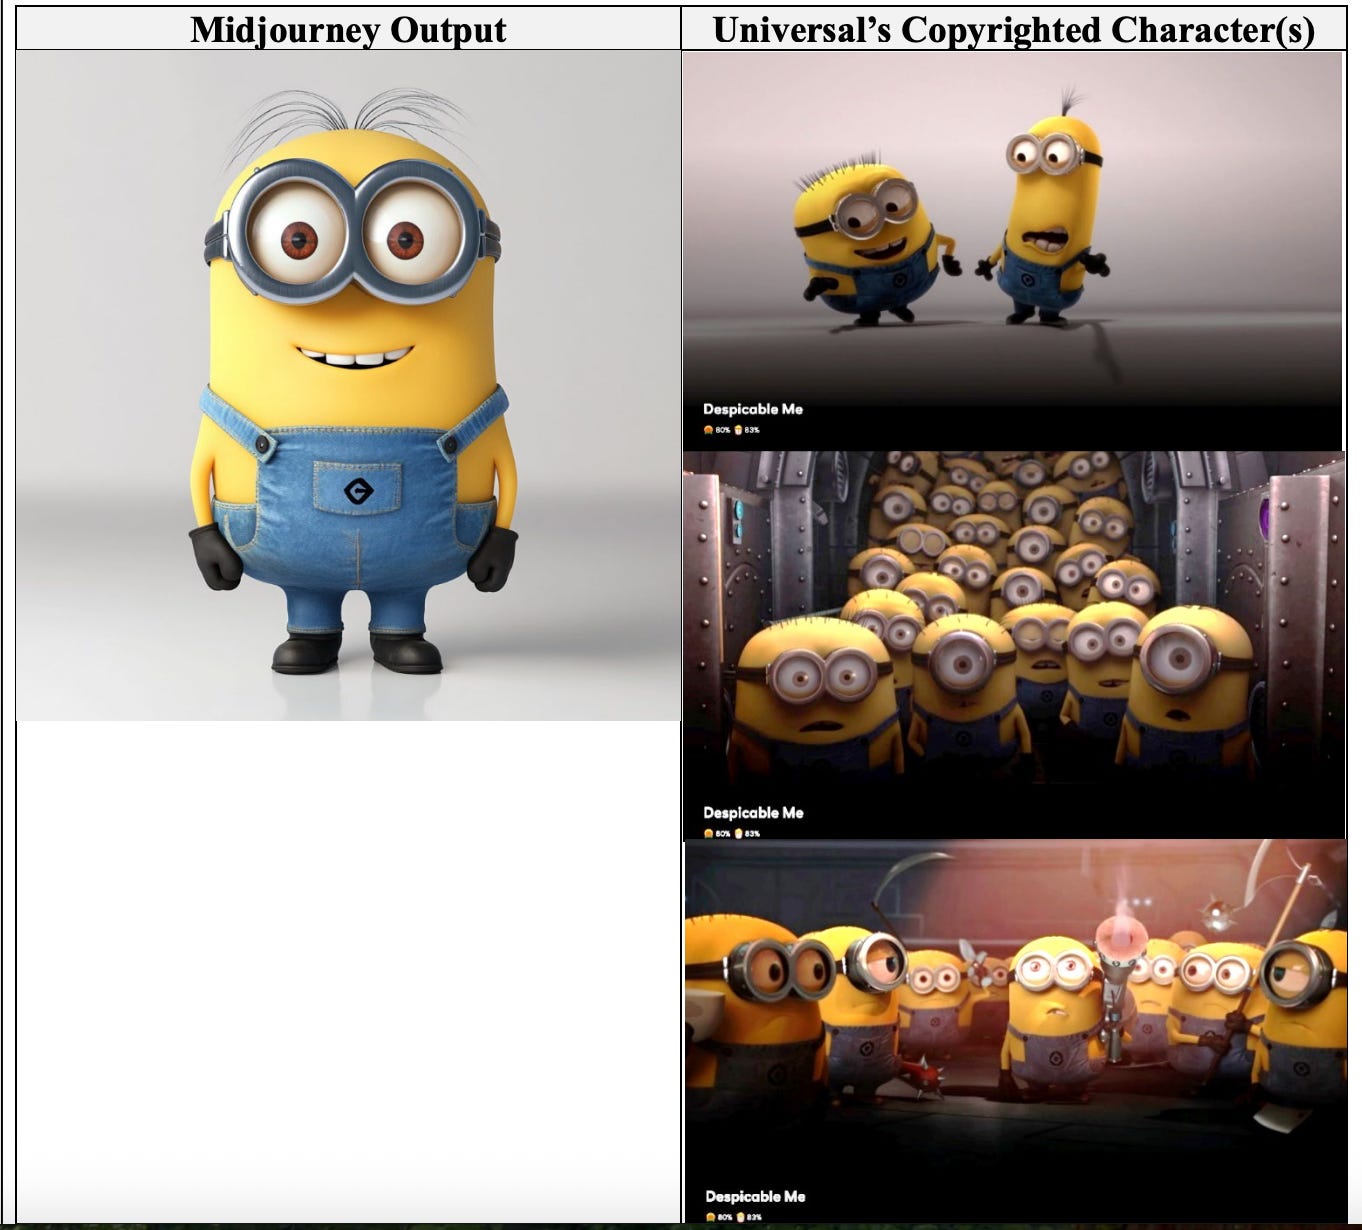1362x1230 pixels.
Task: Click "Despicable Me" caption under crowded corridor still
Action: coord(753,813)
